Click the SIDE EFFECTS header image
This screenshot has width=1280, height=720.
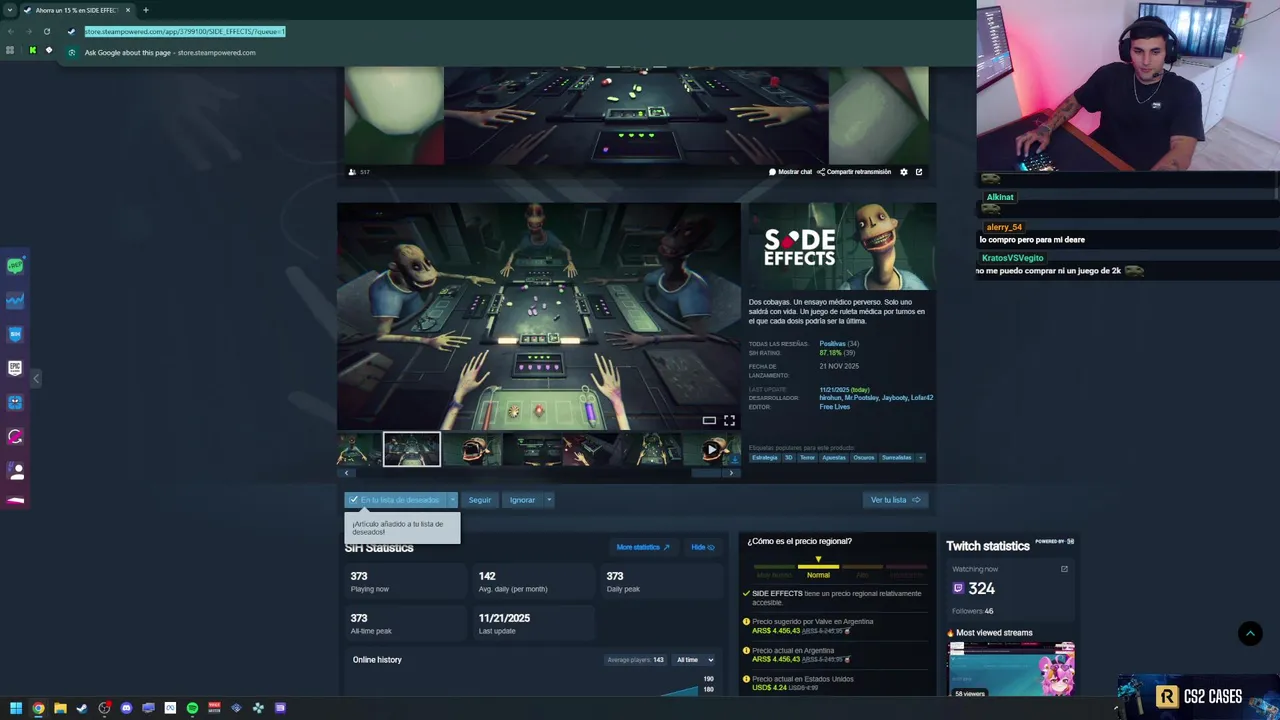pos(842,247)
